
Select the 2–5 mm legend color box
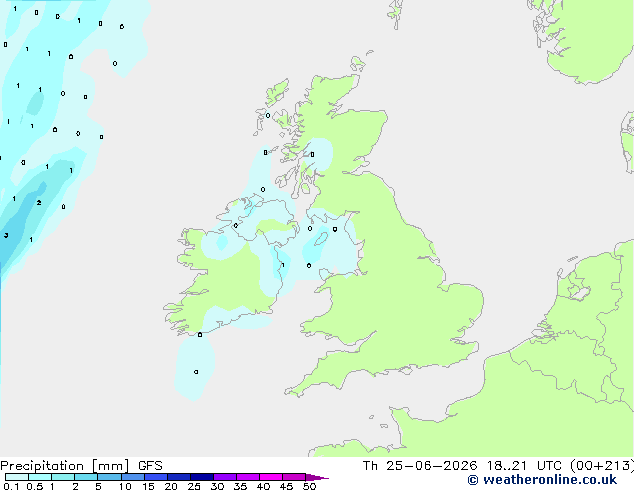(x=86, y=477)
